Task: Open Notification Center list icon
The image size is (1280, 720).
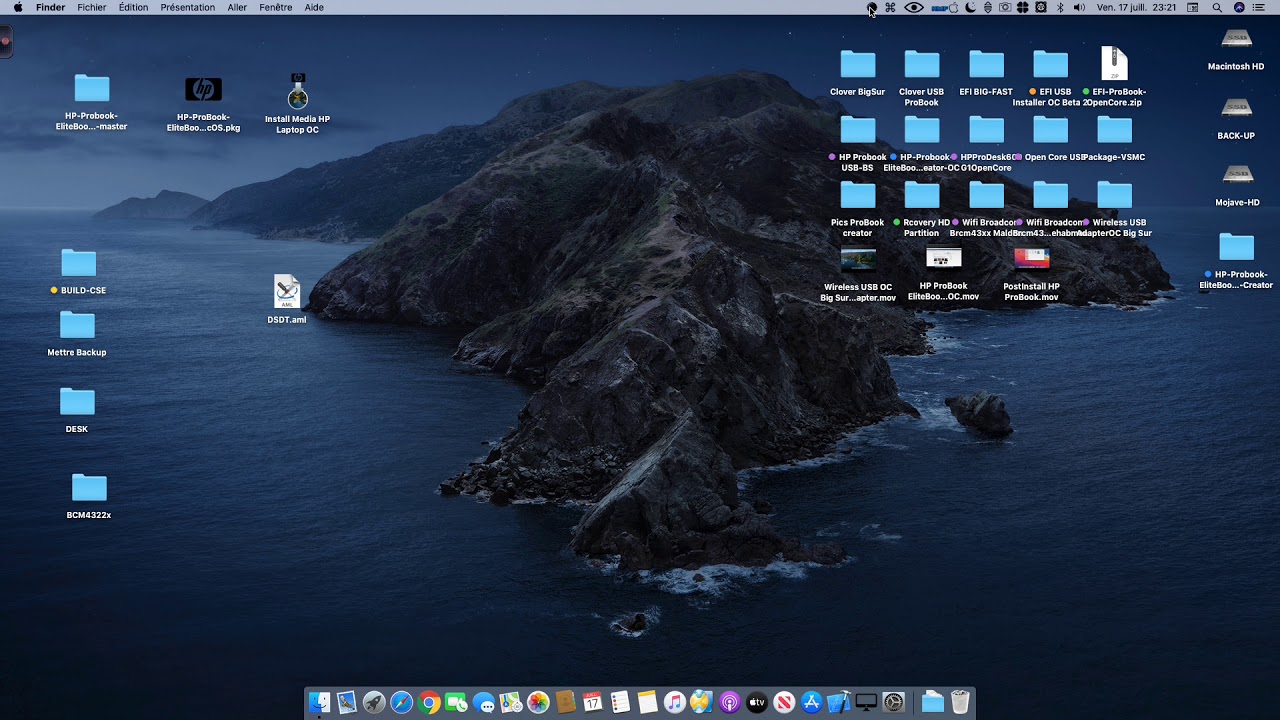Action: tap(1258, 7)
